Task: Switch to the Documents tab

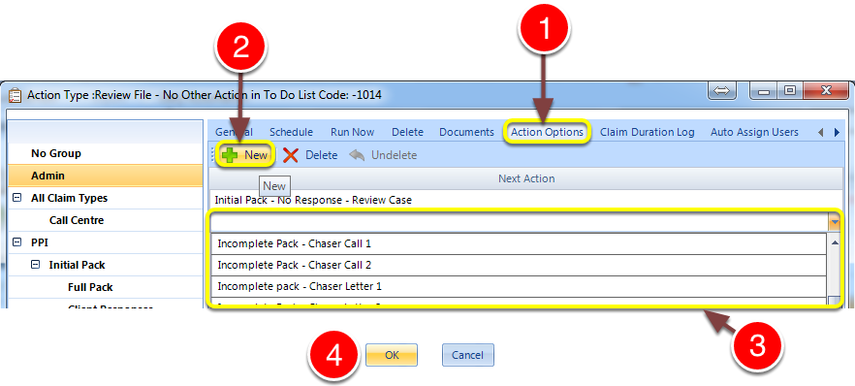Action: [467, 132]
